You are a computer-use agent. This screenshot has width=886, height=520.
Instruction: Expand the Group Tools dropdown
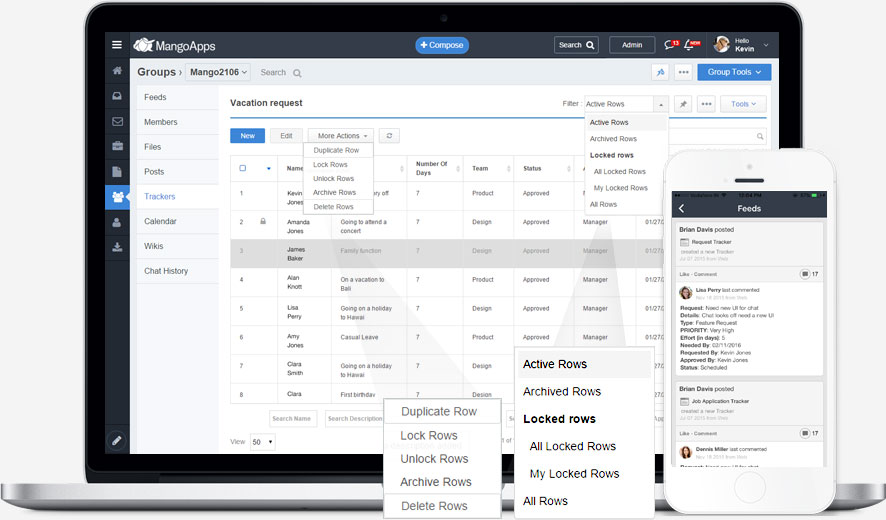coord(734,72)
